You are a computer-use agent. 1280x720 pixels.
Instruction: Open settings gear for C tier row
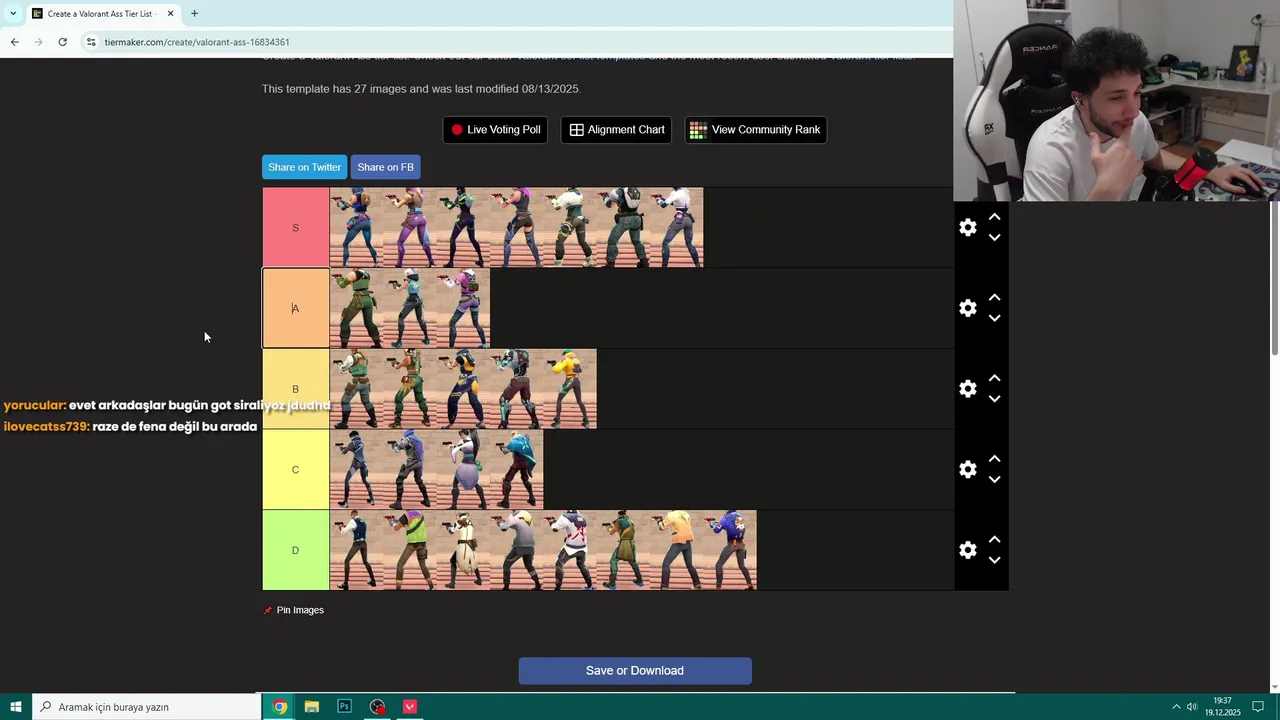pos(967,469)
